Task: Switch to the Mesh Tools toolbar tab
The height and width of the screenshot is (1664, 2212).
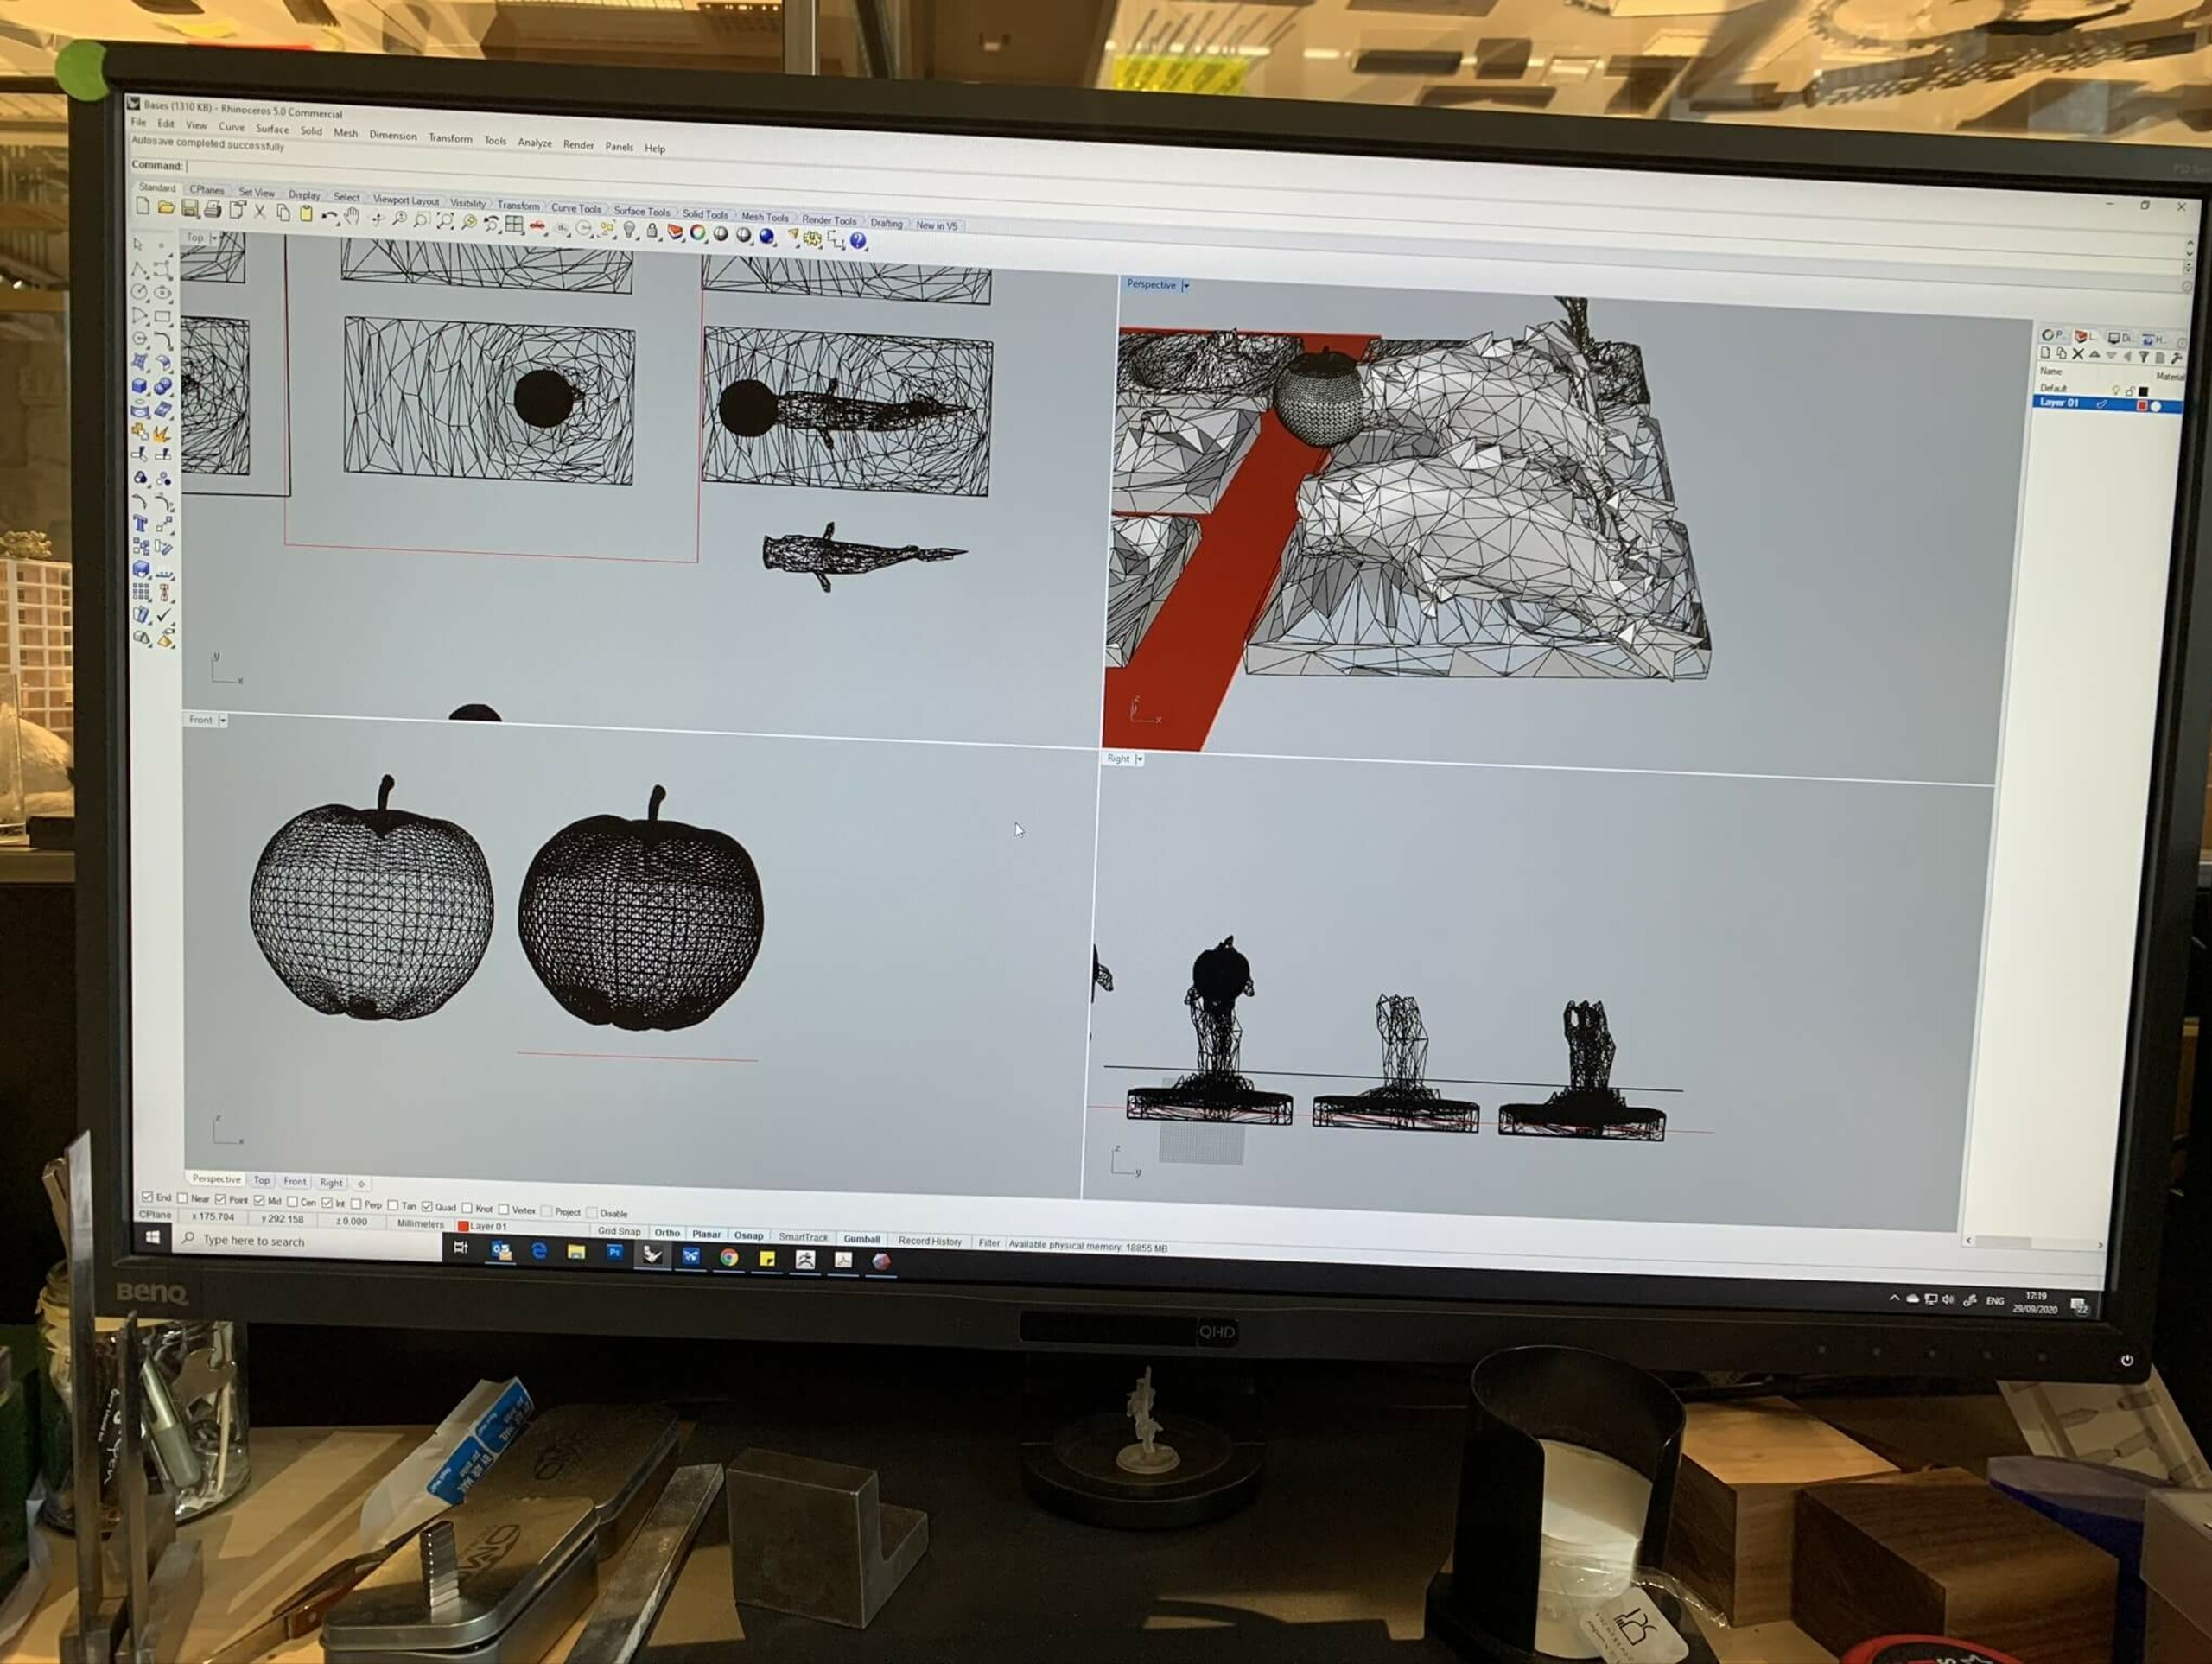Action: click(x=765, y=217)
